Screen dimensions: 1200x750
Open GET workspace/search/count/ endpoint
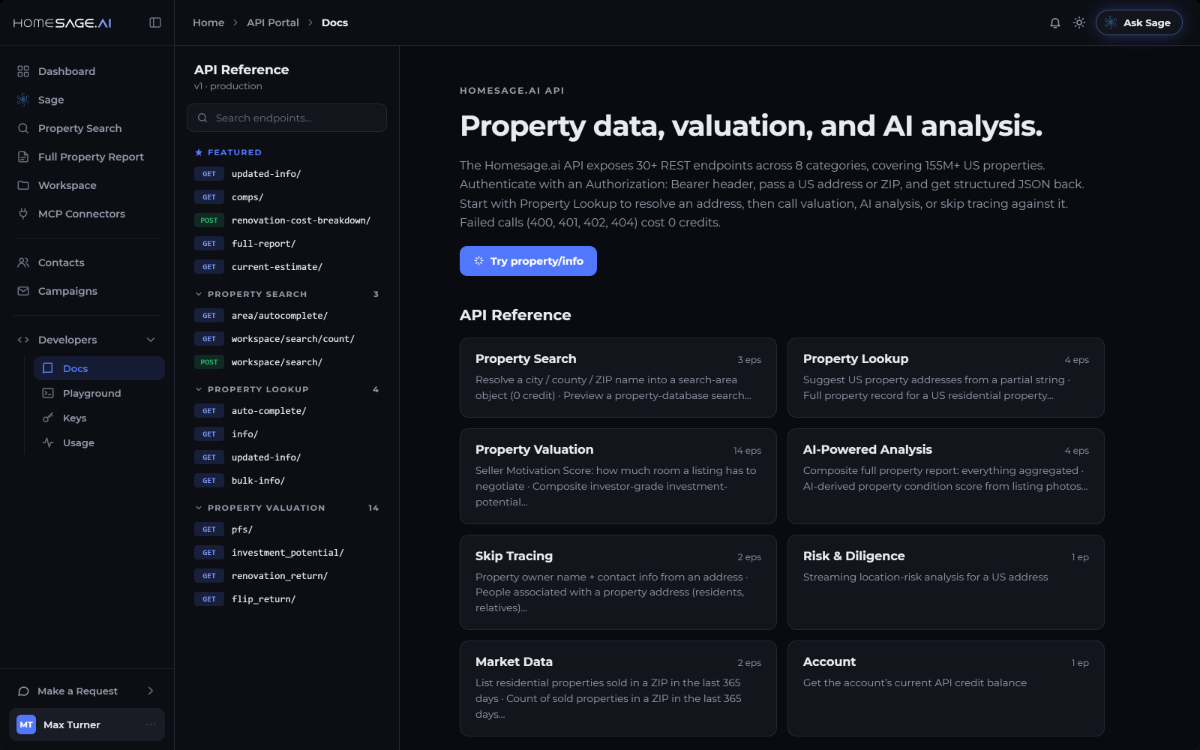coord(287,339)
